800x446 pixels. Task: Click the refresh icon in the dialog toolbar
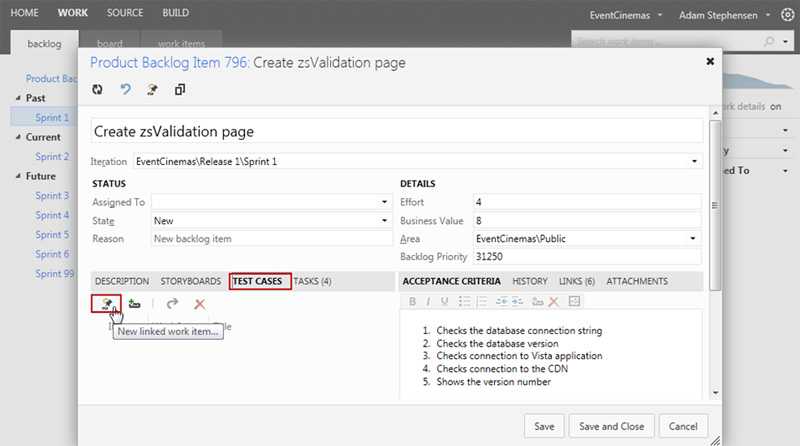tap(98, 89)
